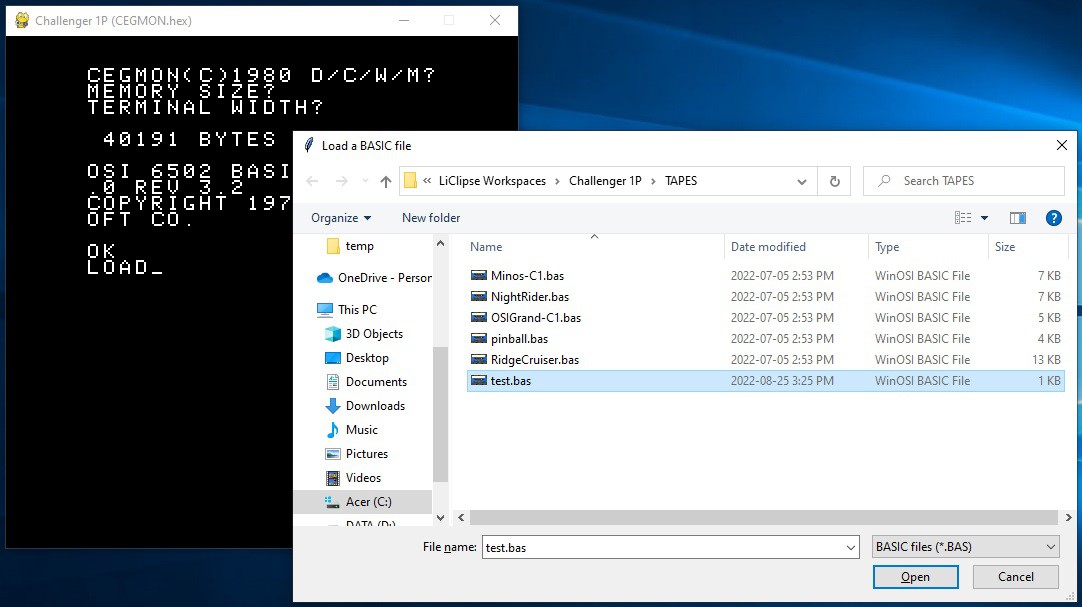
Task: Select the NightRider.bas file icon
Action: (x=480, y=296)
